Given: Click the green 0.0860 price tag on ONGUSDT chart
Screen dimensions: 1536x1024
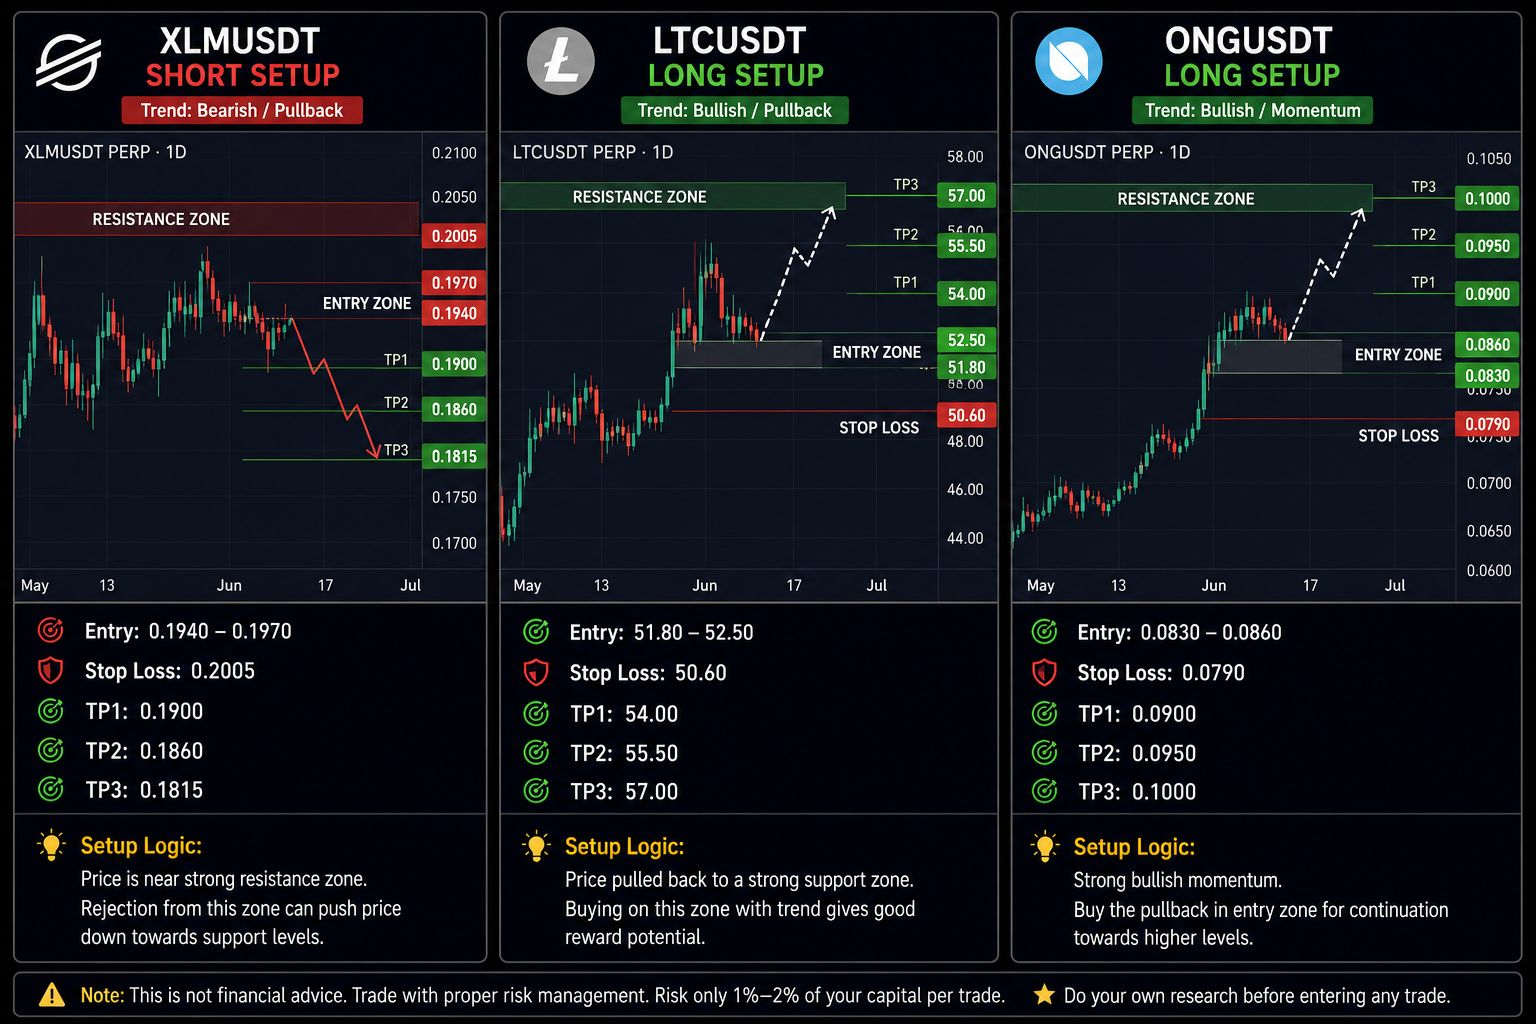Looking at the screenshot, I should click(x=1487, y=344).
